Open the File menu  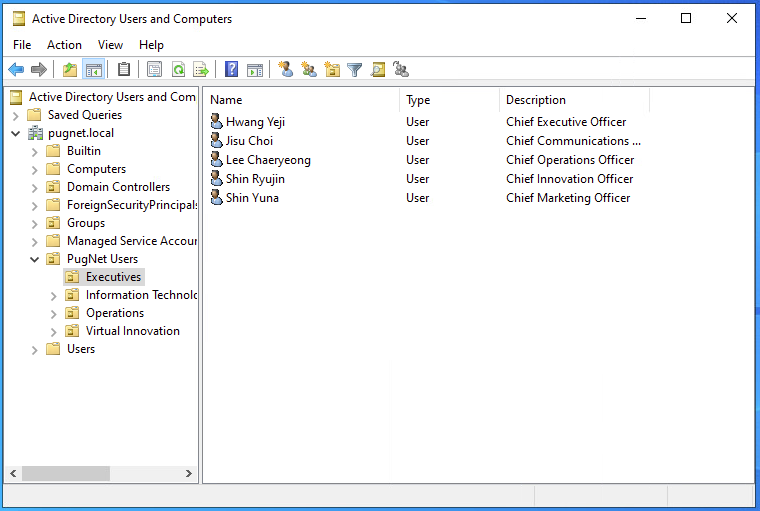tap(22, 45)
